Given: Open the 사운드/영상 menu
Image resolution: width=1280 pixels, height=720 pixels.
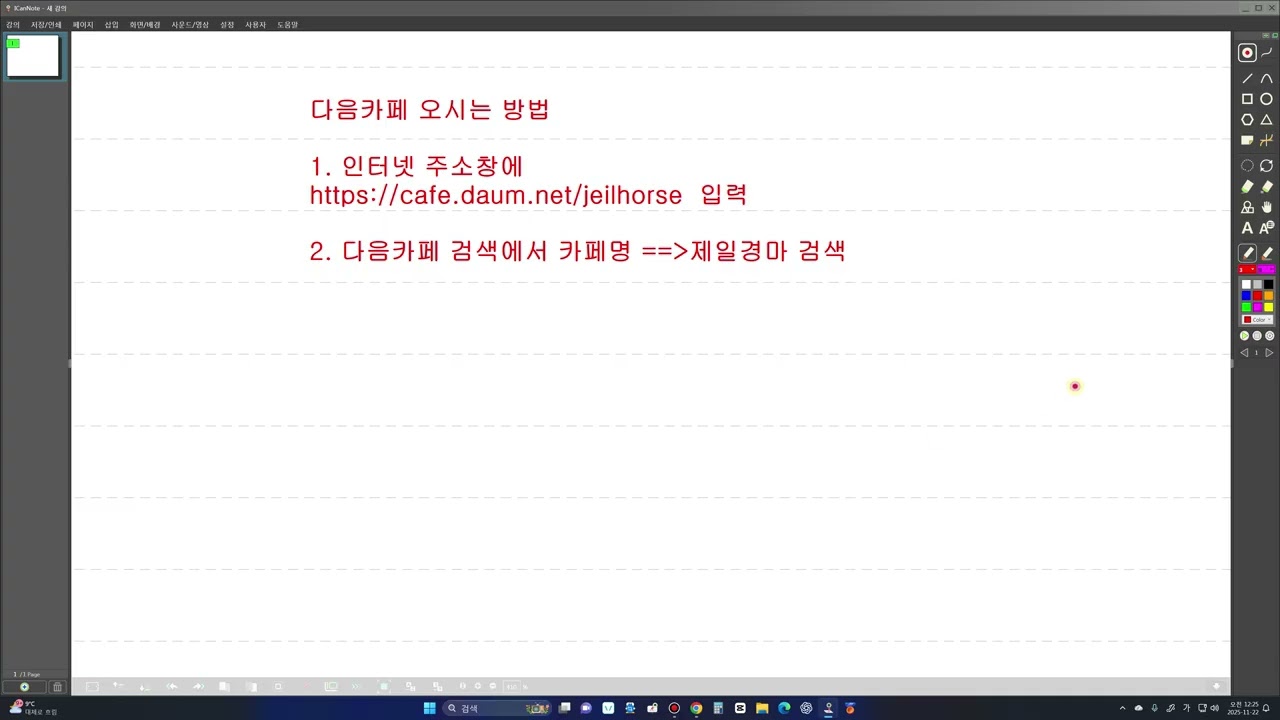Looking at the screenshot, I should tap(190, 24).
